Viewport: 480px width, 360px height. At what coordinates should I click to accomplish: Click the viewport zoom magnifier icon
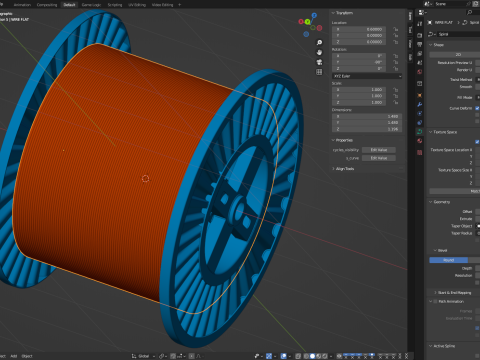coord(319,42)
